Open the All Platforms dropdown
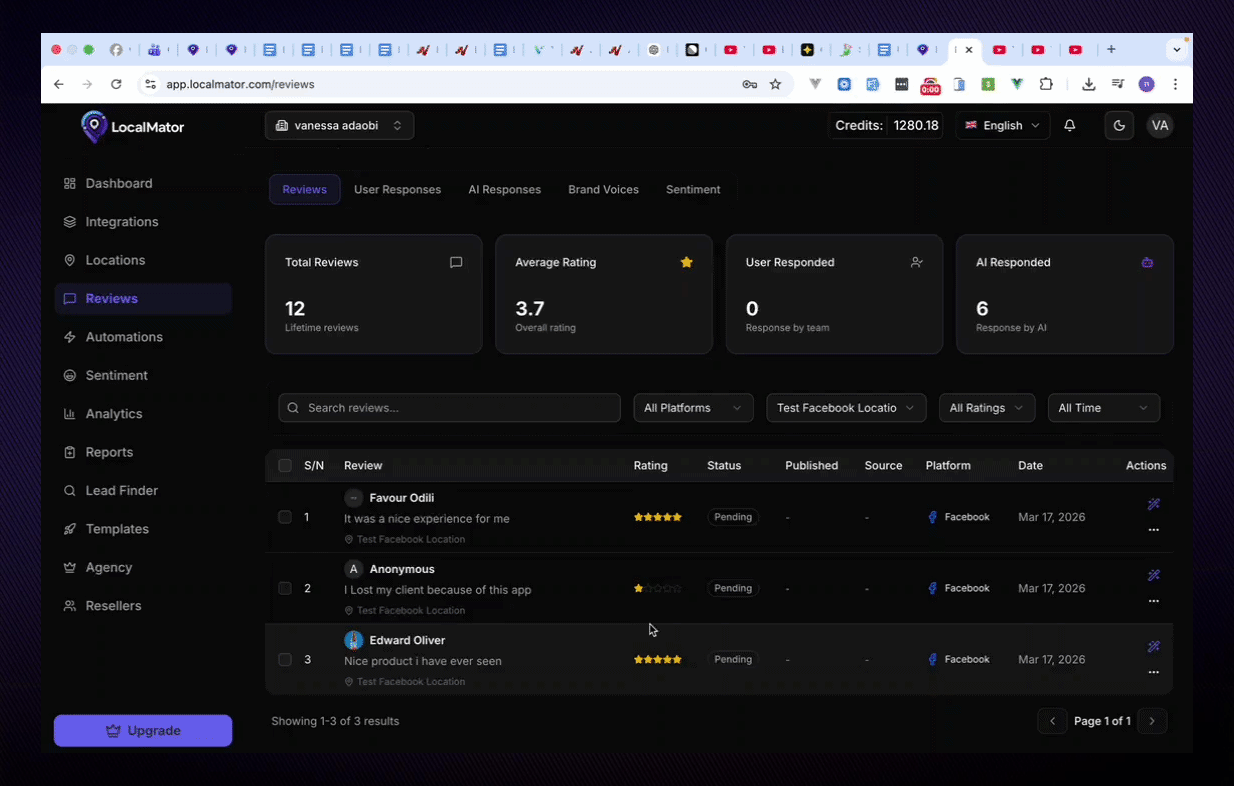 pos(693,408)
